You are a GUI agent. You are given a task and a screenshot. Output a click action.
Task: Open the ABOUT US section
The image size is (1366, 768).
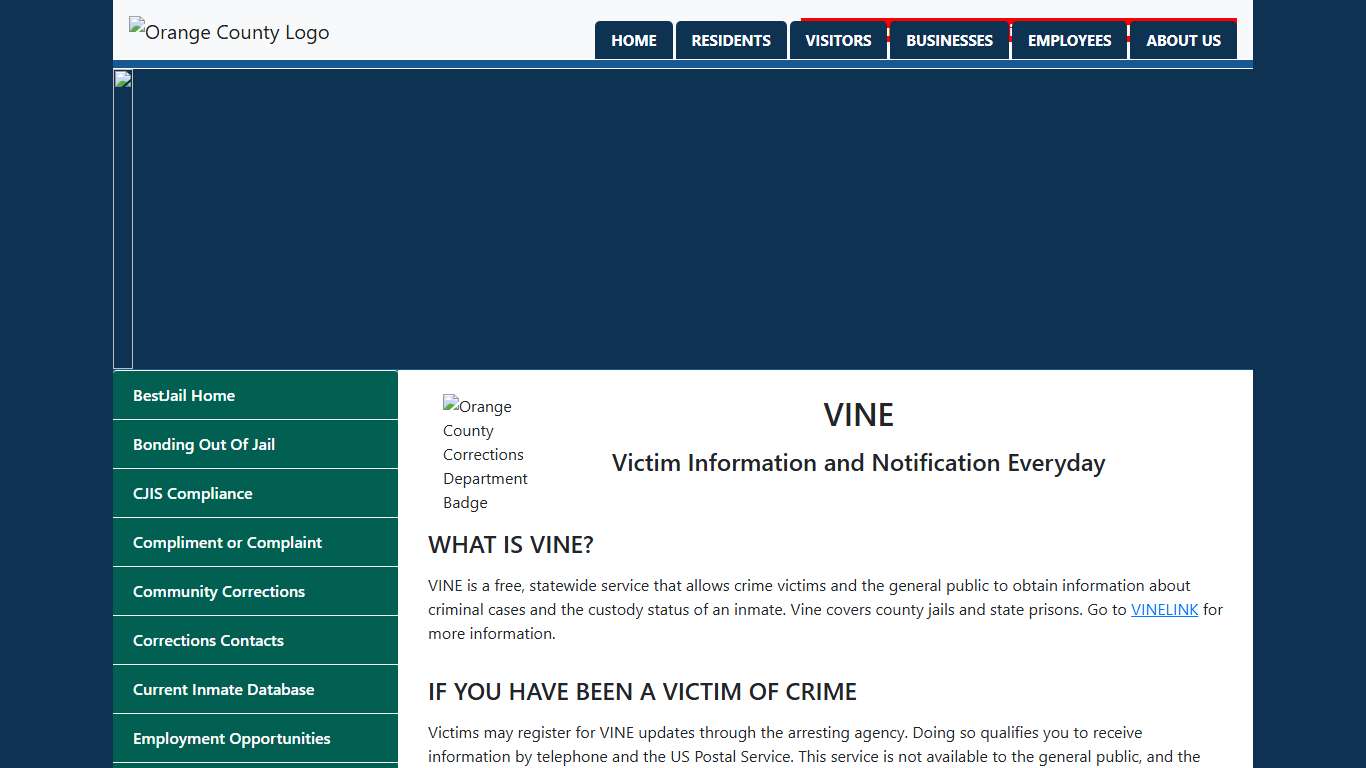click(1183, 40)
